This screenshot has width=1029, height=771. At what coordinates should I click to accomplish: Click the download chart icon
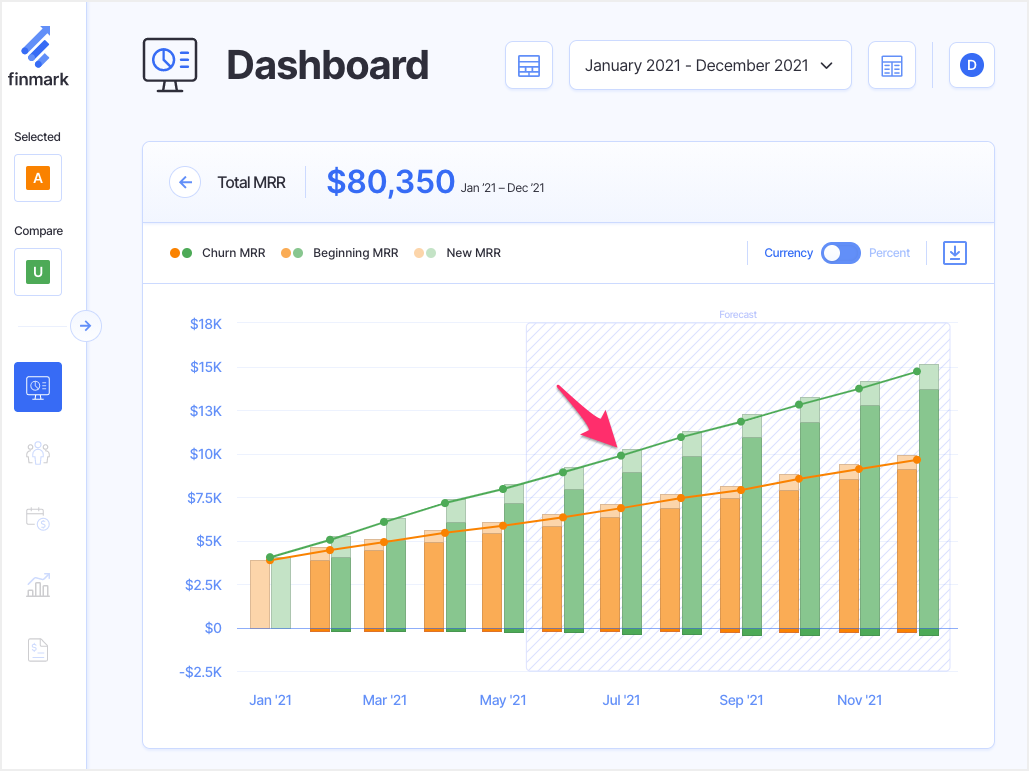click(955, 253)
